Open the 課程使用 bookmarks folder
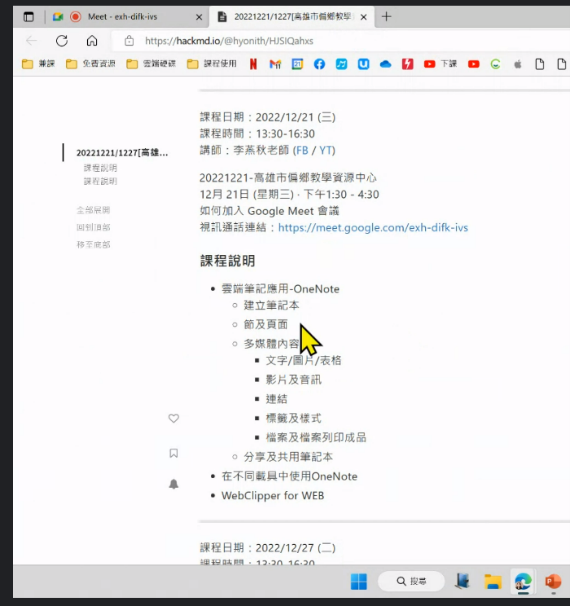The width and height of the screenshot is (570, 606). (212, 64)
